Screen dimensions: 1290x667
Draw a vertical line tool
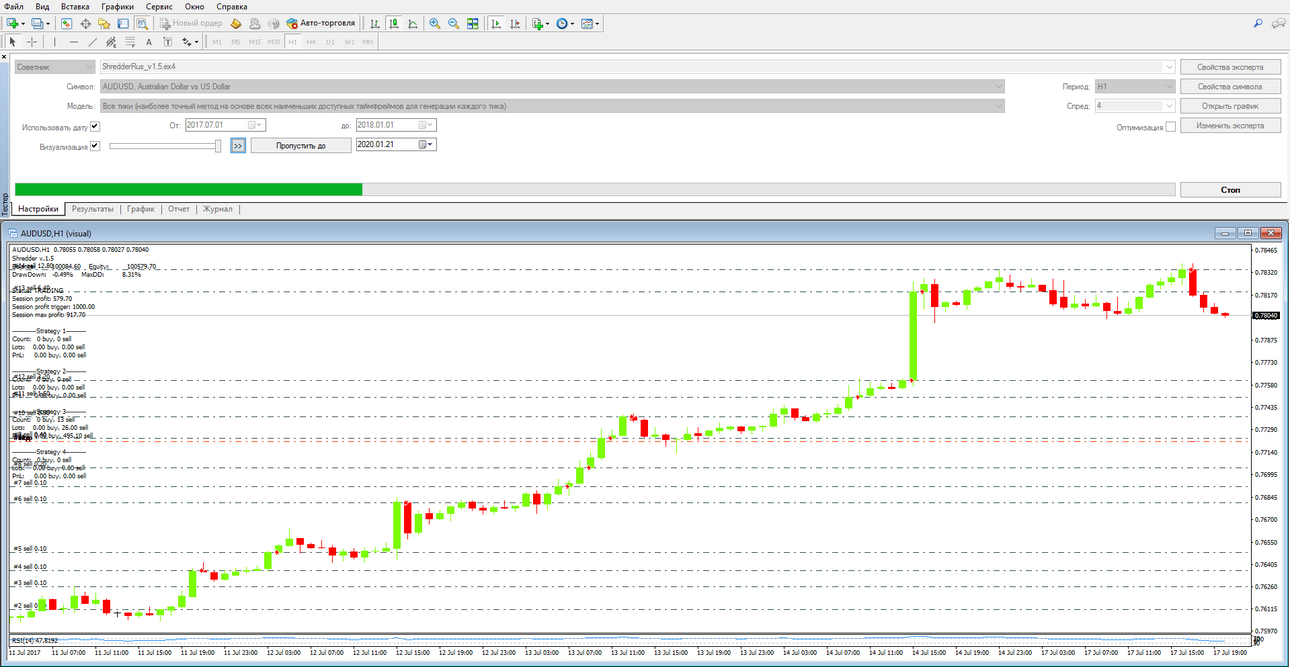[55, 42]
